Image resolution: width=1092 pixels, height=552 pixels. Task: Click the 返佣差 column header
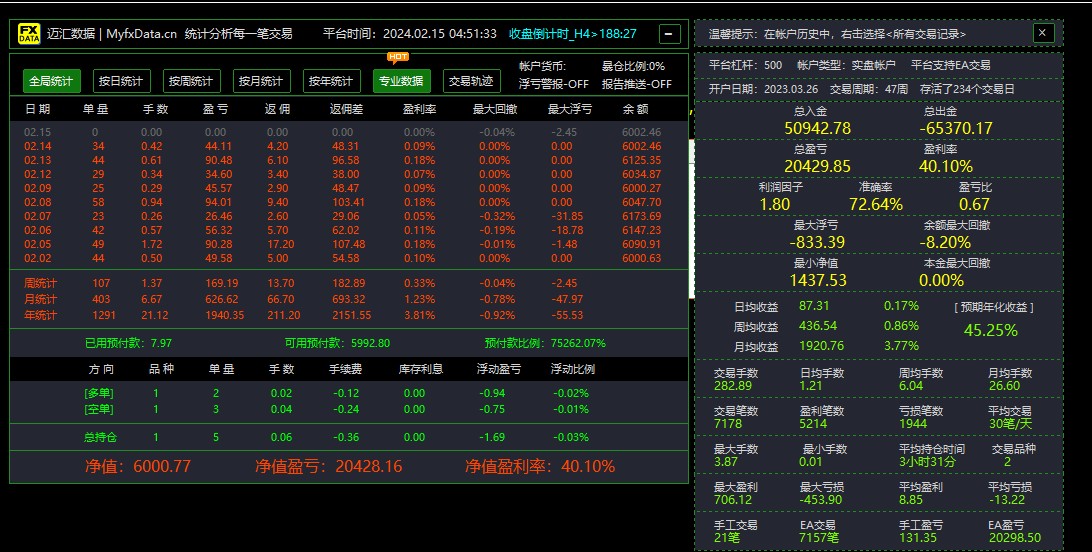[347, 109]
